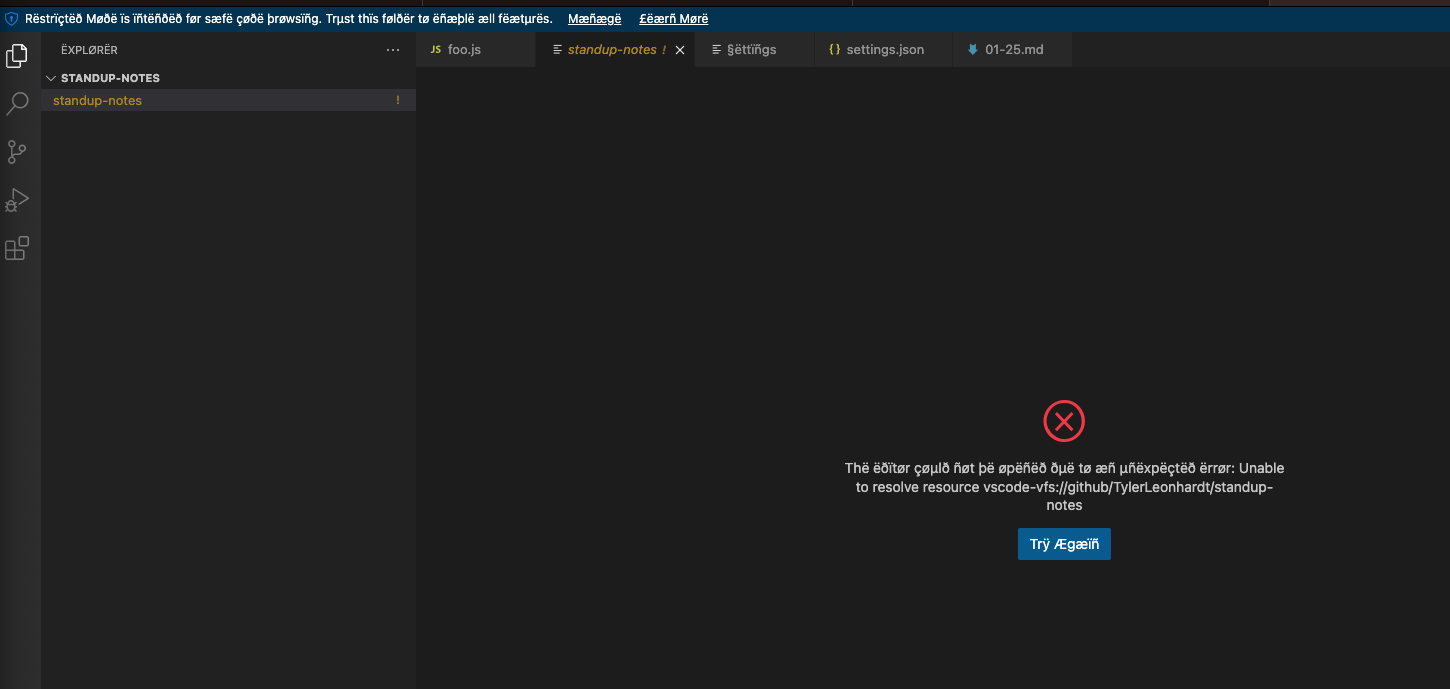This screenshot has width=1450, height=689.
Task: Switch to the Settings tab
Action: (755, 48)
